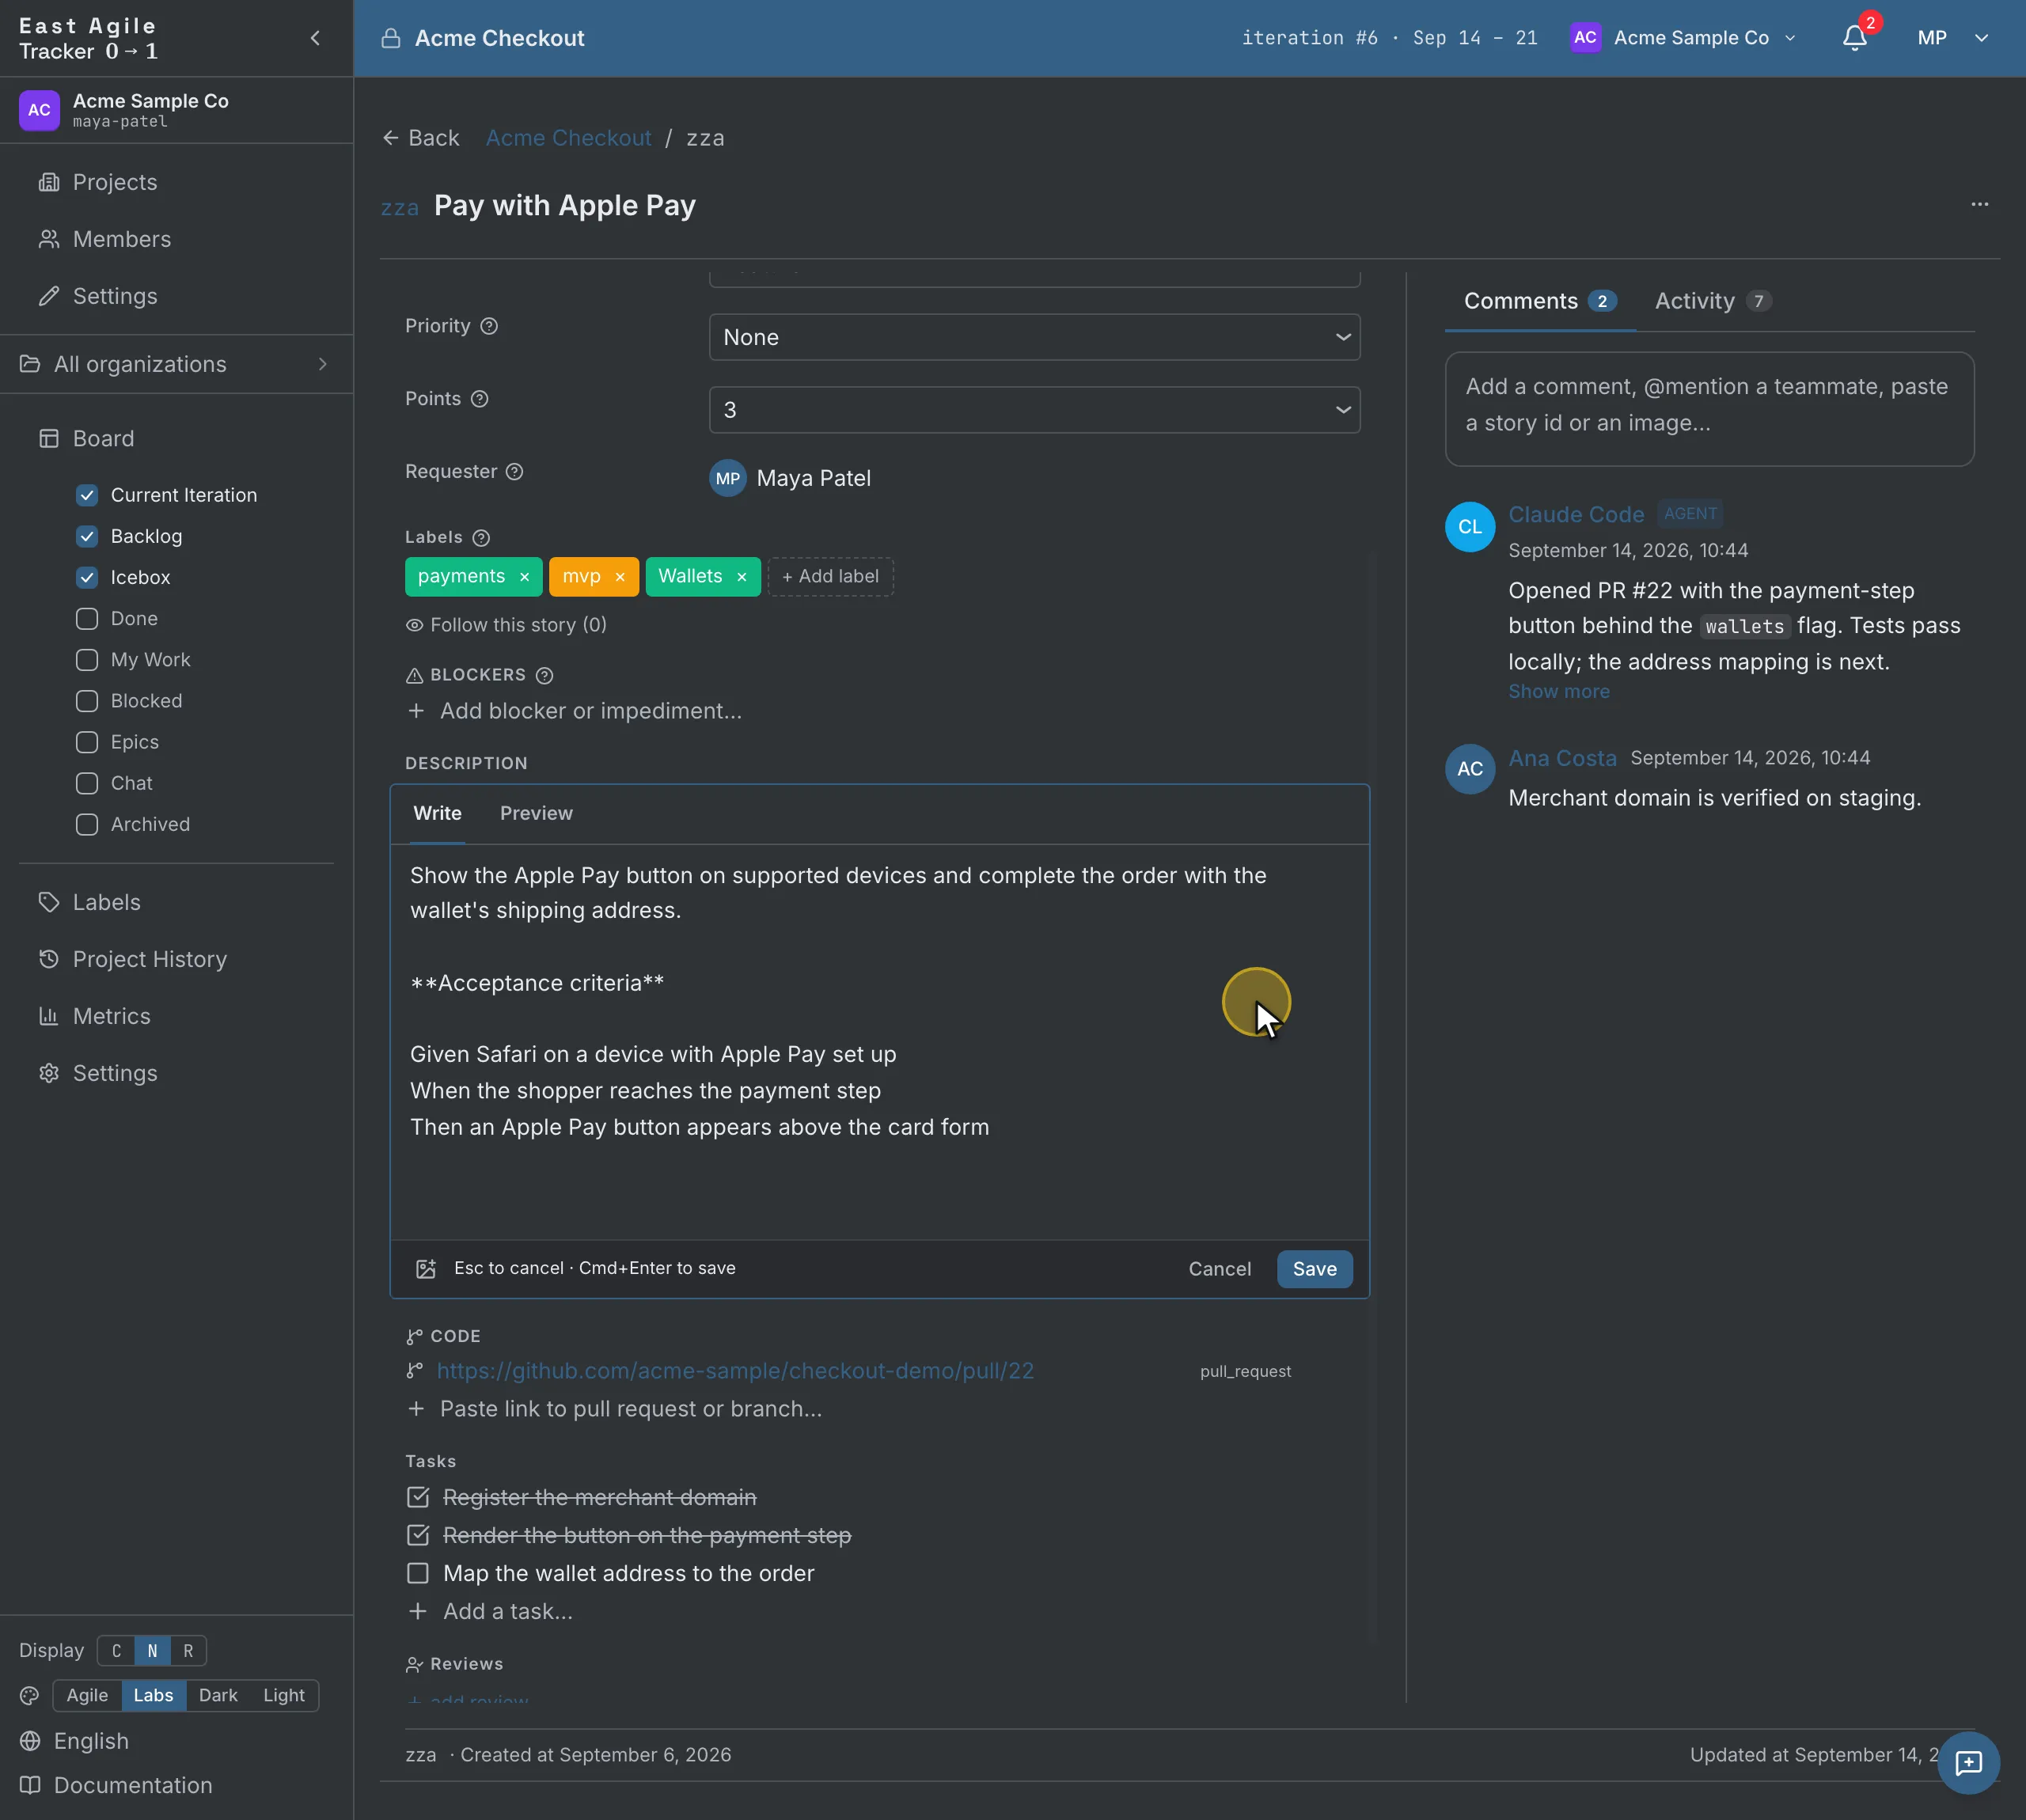The image size is (2026, 1820).
Task: Remove the mvp label
Action: [620, 577]
